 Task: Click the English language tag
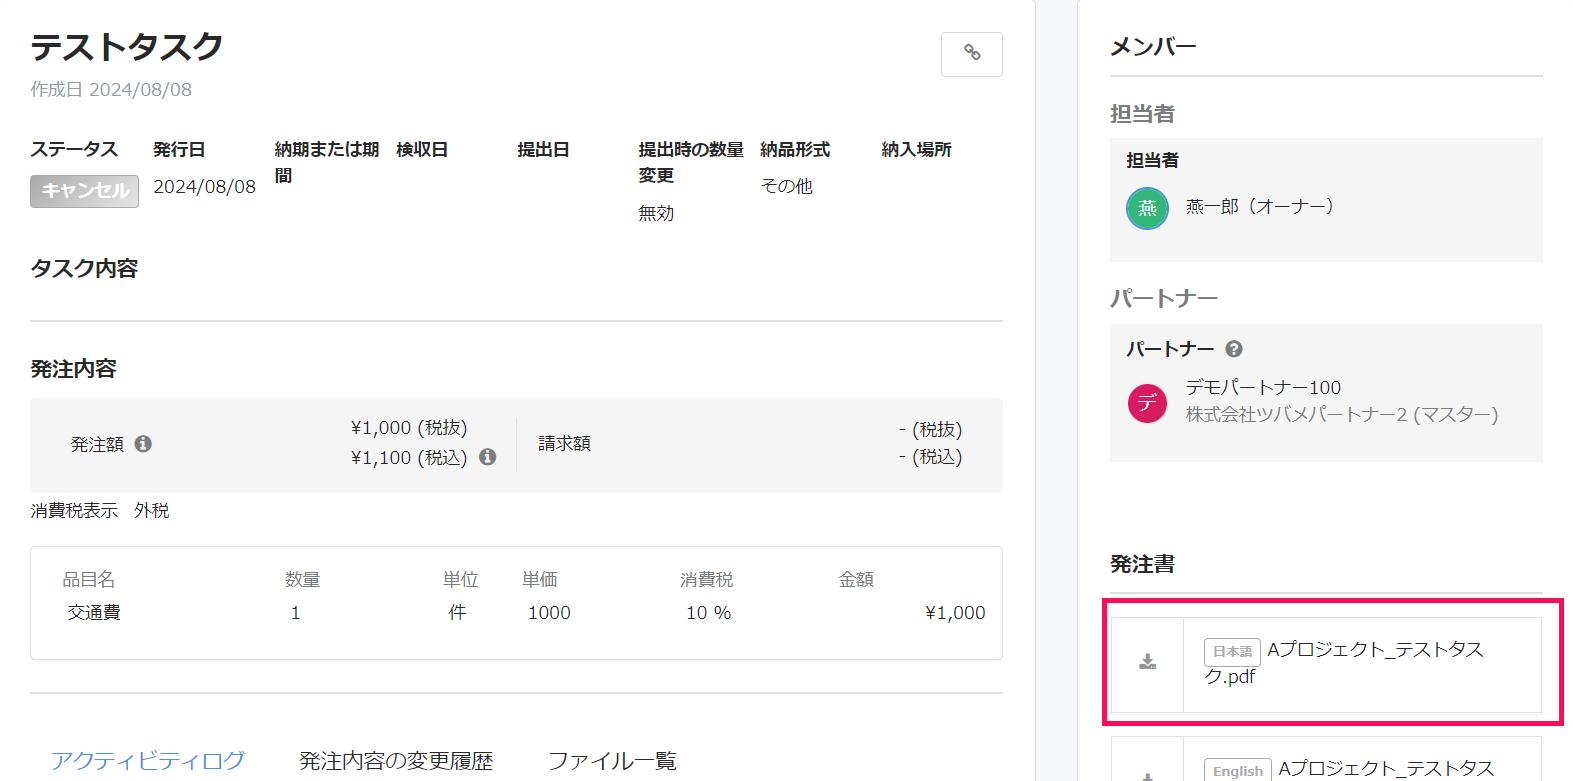pyautogui.click(x=1238, y=770)
